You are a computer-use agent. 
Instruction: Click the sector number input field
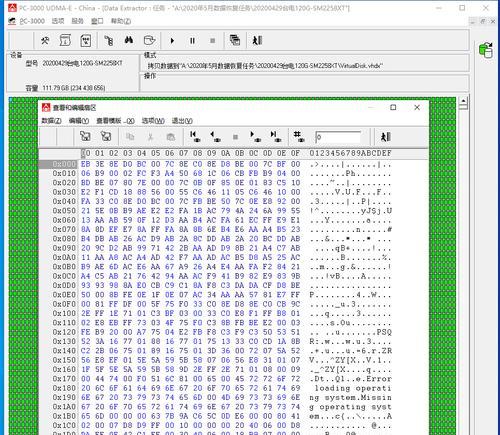click(338, 137)
